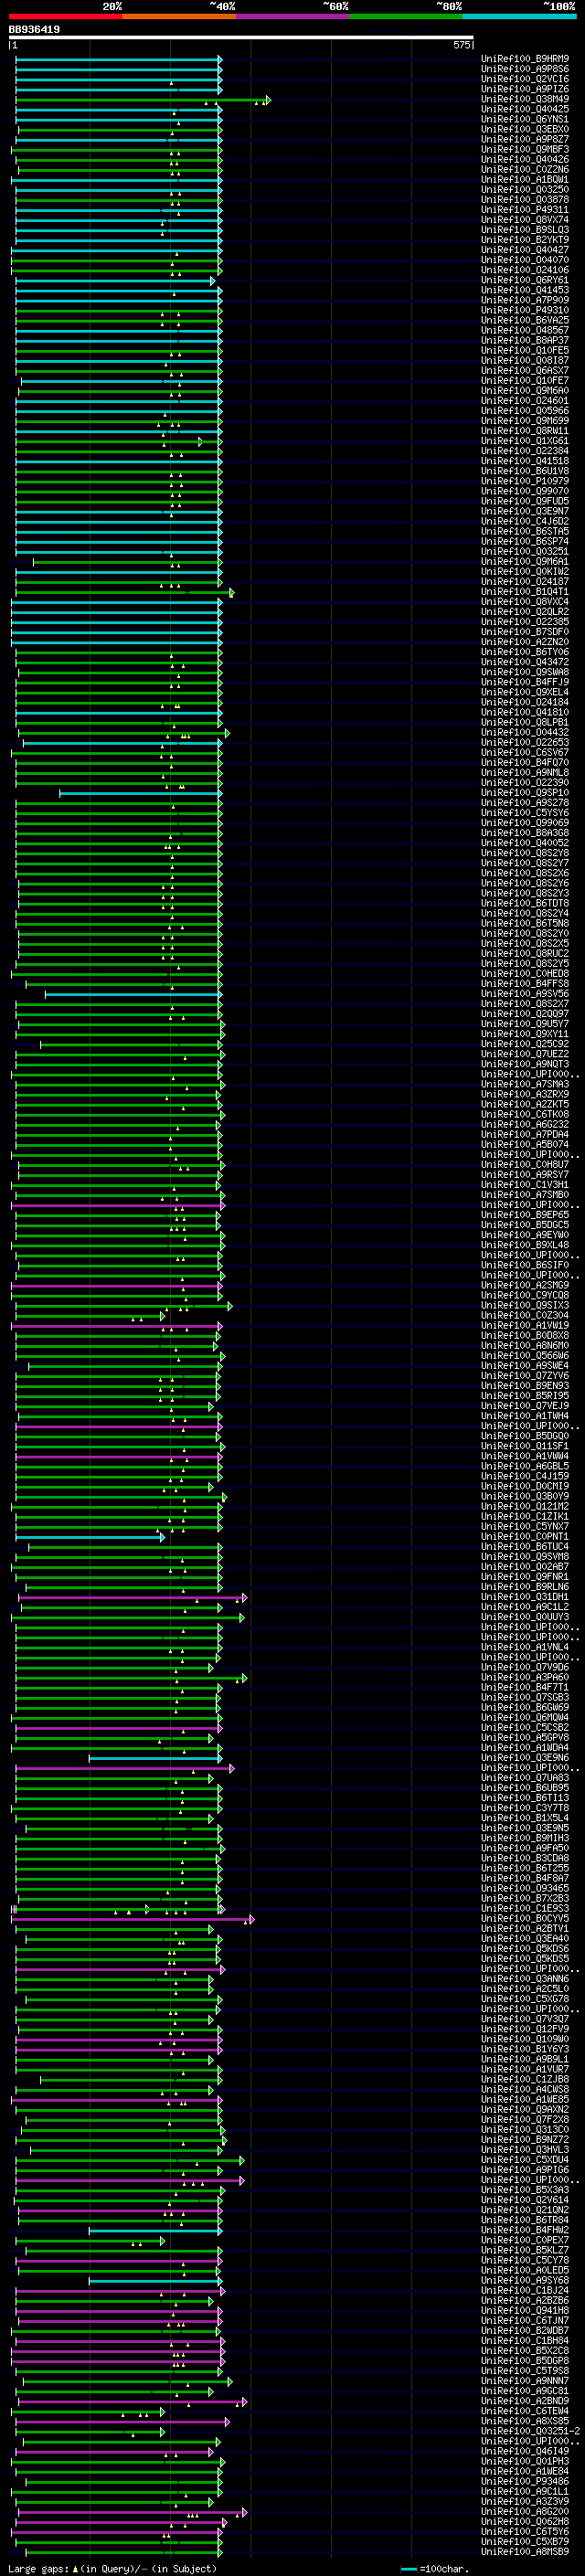This screenshot has height=2576, width=585.
Task: Click UniRef100_P49311 label
Action: click(525, 210)
